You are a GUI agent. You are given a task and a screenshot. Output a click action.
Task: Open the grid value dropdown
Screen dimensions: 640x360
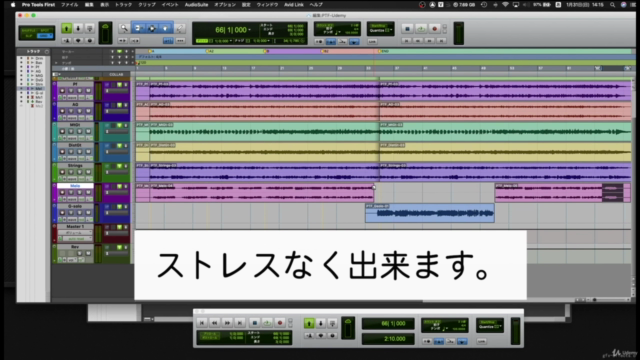pyautogui.click(x=231, y=41)
